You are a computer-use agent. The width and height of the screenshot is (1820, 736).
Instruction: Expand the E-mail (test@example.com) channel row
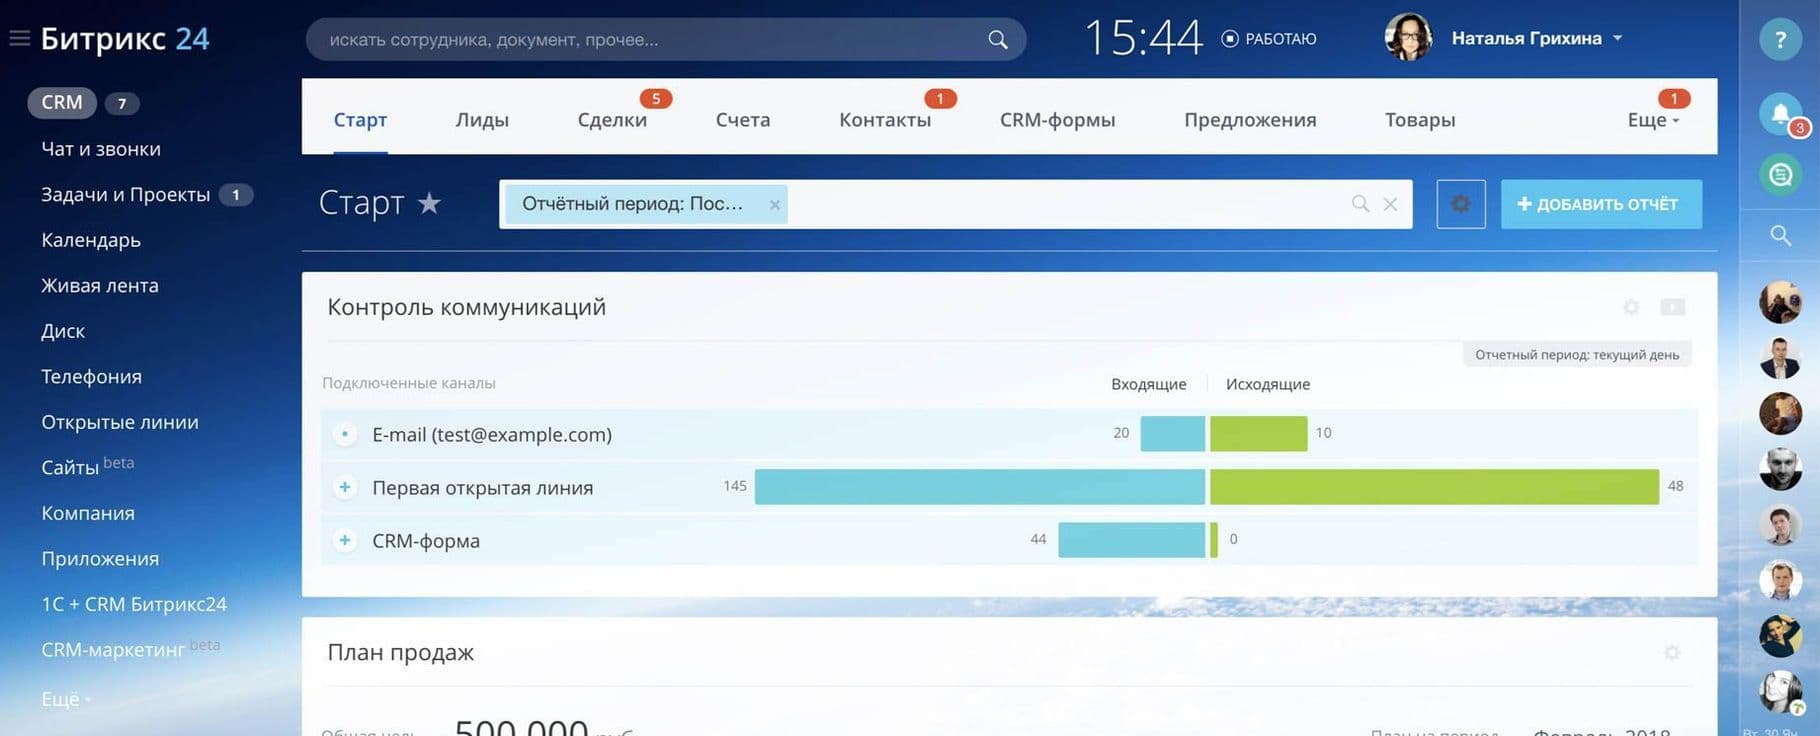point(344,434)
